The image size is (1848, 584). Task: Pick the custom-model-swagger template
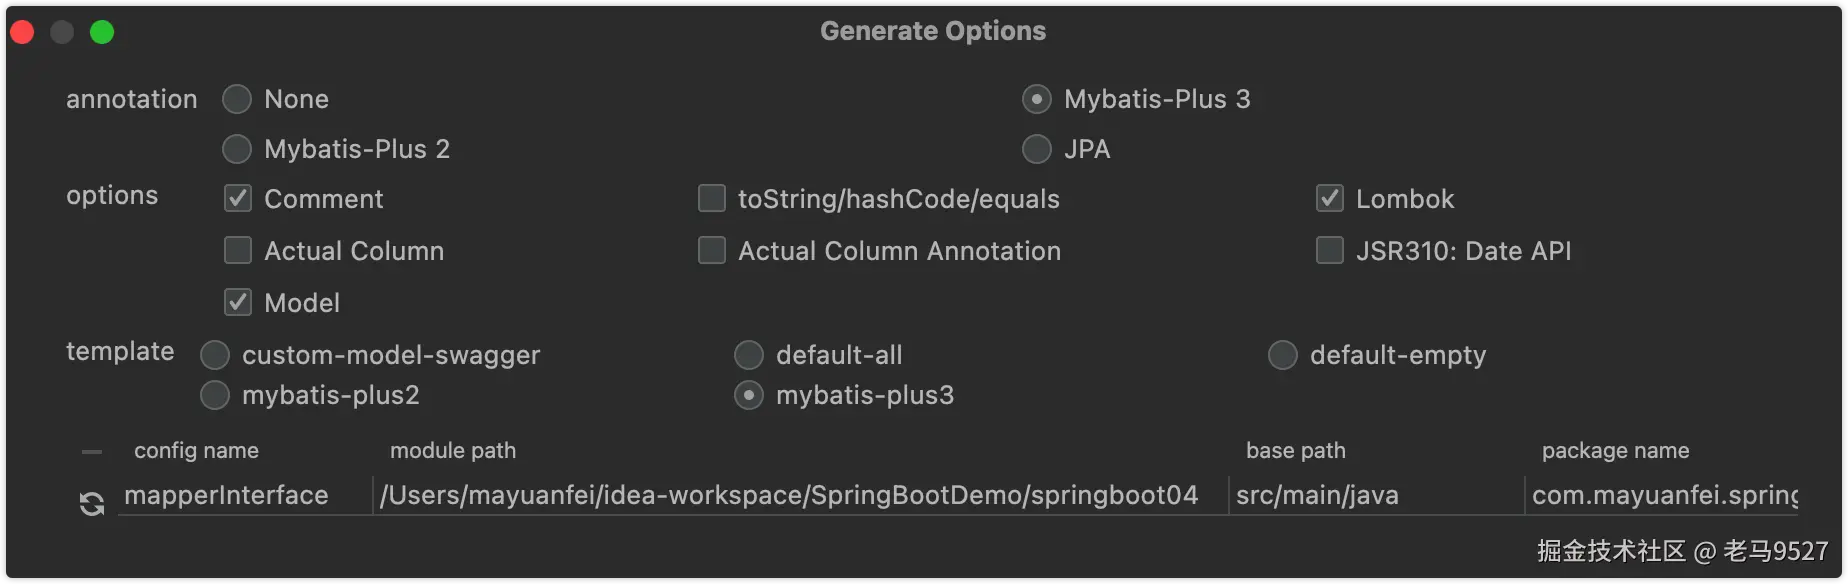click(x=215, y=355)
